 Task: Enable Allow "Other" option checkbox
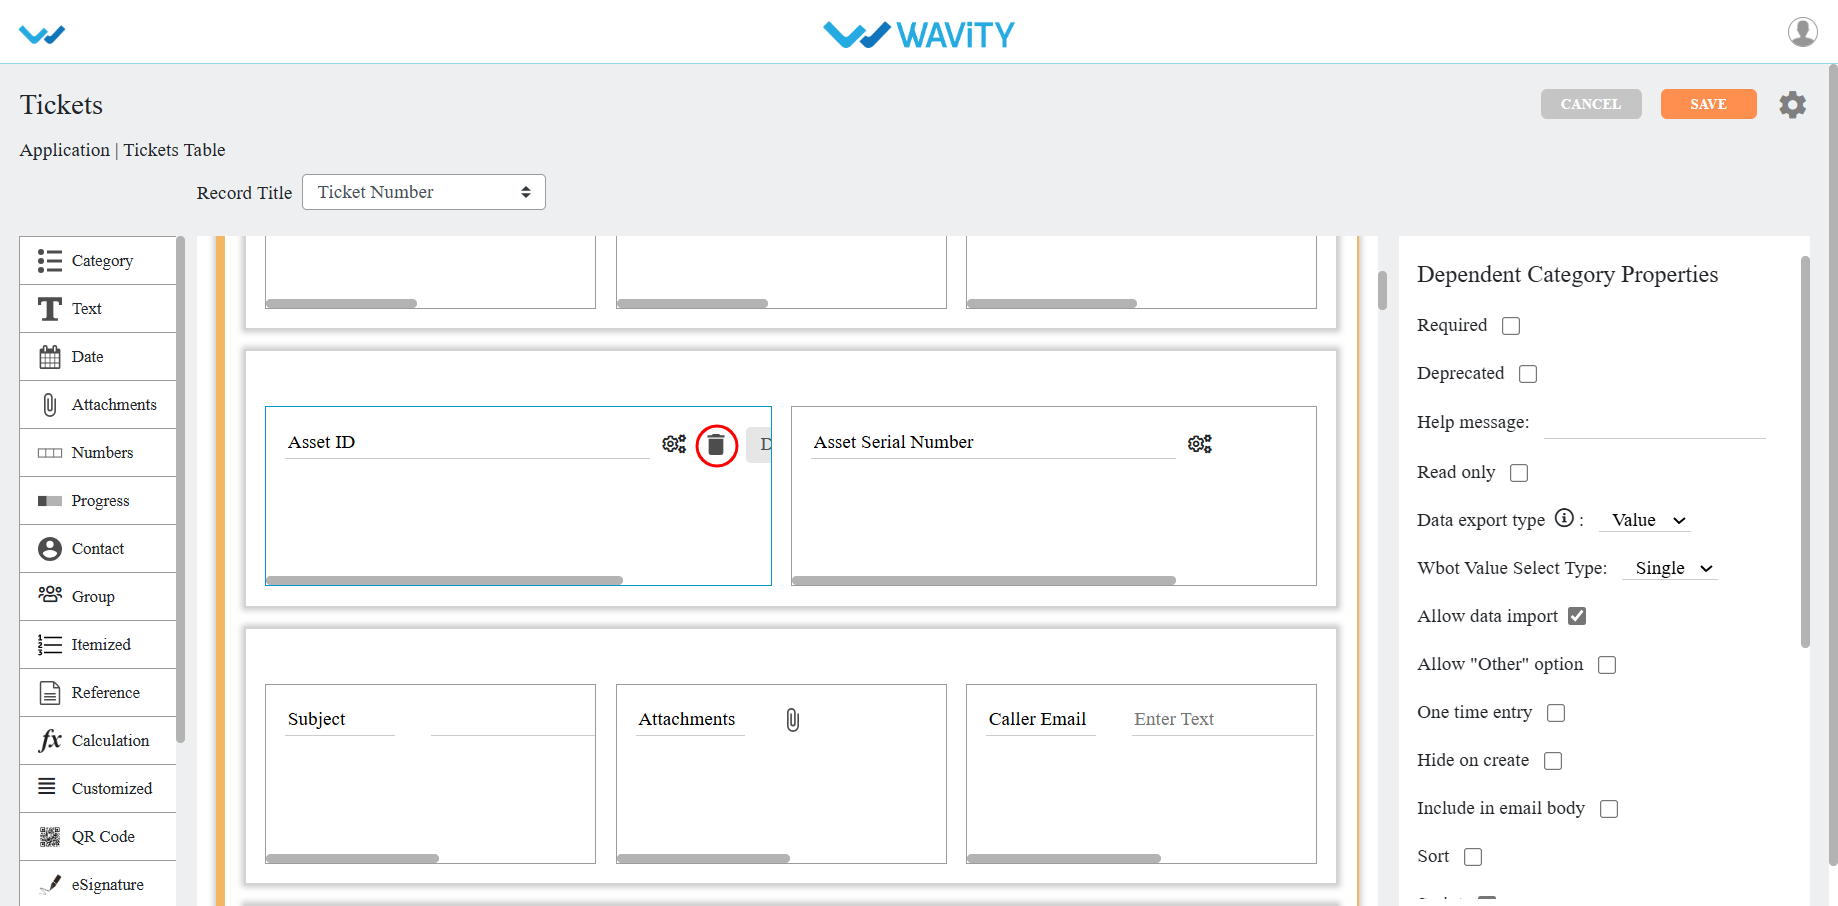[1607, 665]
